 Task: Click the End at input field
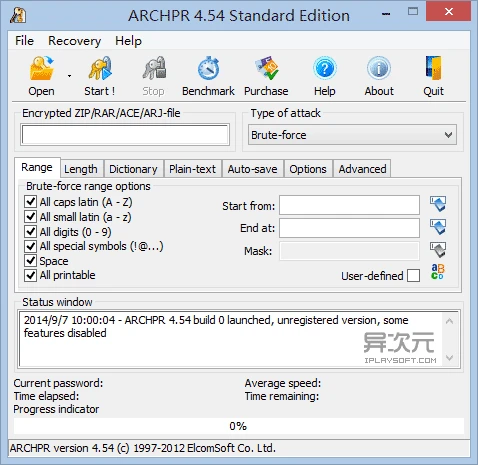click(x=349, y=228)
